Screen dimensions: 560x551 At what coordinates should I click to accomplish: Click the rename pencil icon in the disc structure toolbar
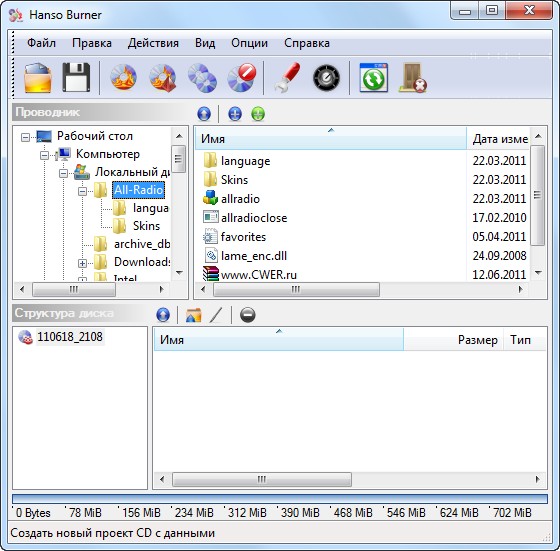(x=216, y=315)
